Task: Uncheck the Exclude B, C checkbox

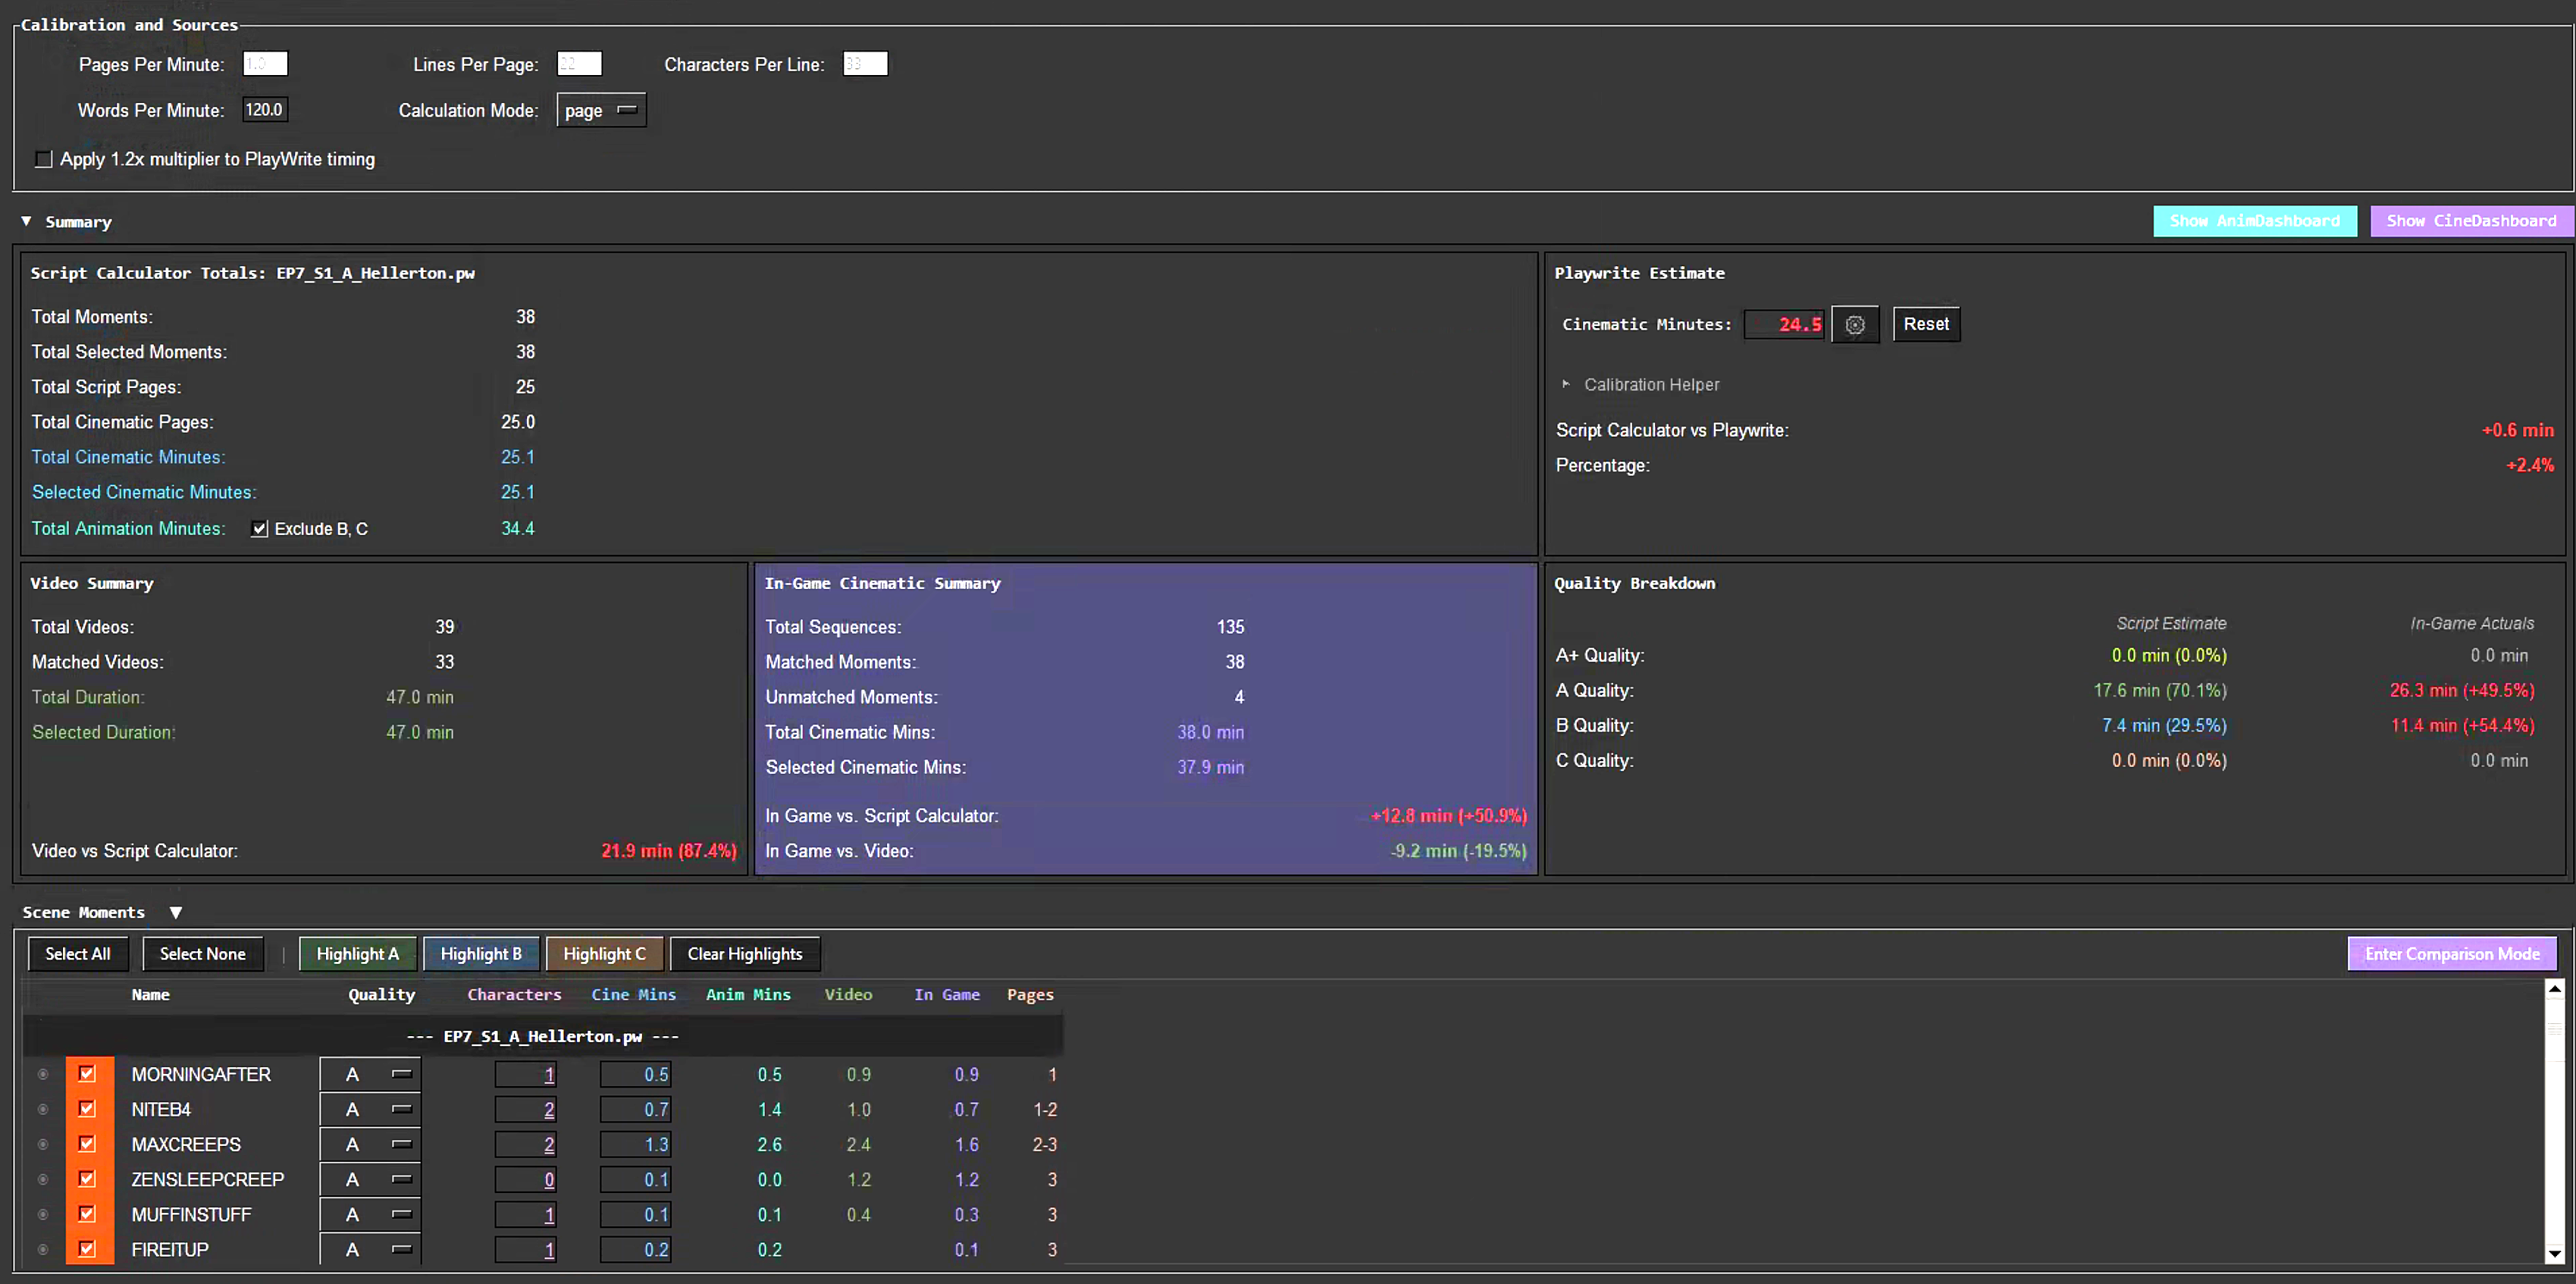Action: click(x=259, y=529)
